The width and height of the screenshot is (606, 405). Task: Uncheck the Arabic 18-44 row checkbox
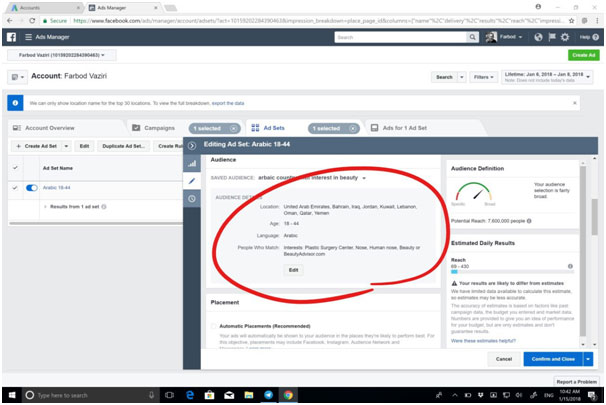tap(15, 187)
